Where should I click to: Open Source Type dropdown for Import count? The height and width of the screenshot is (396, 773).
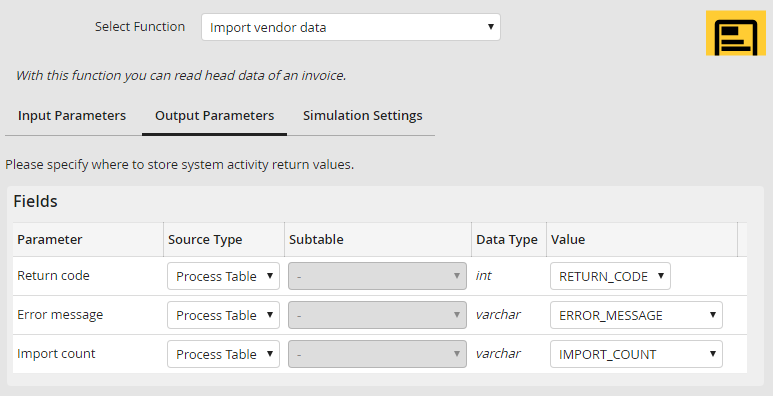point(223,354)
